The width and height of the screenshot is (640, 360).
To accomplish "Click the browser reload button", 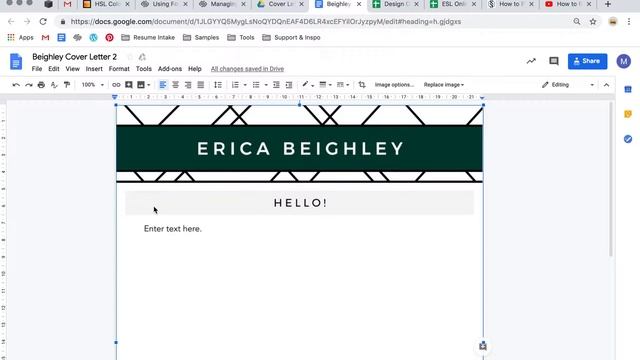I will tap(43, 22).
